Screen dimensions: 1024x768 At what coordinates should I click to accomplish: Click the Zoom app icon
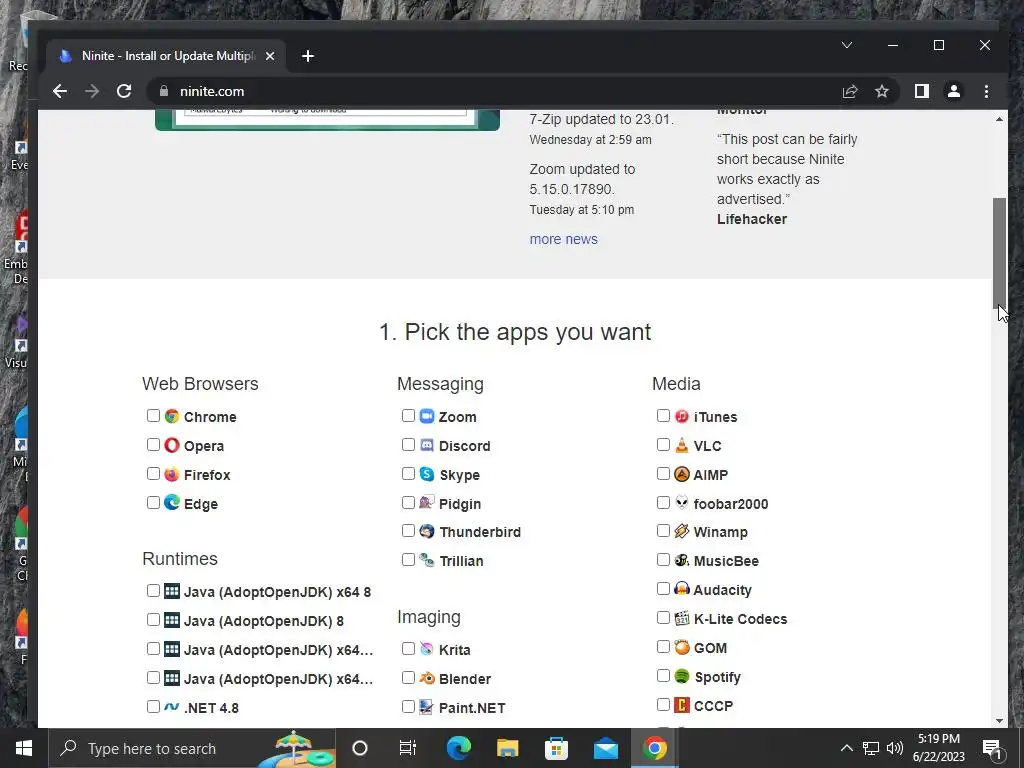tap(427, 416)
